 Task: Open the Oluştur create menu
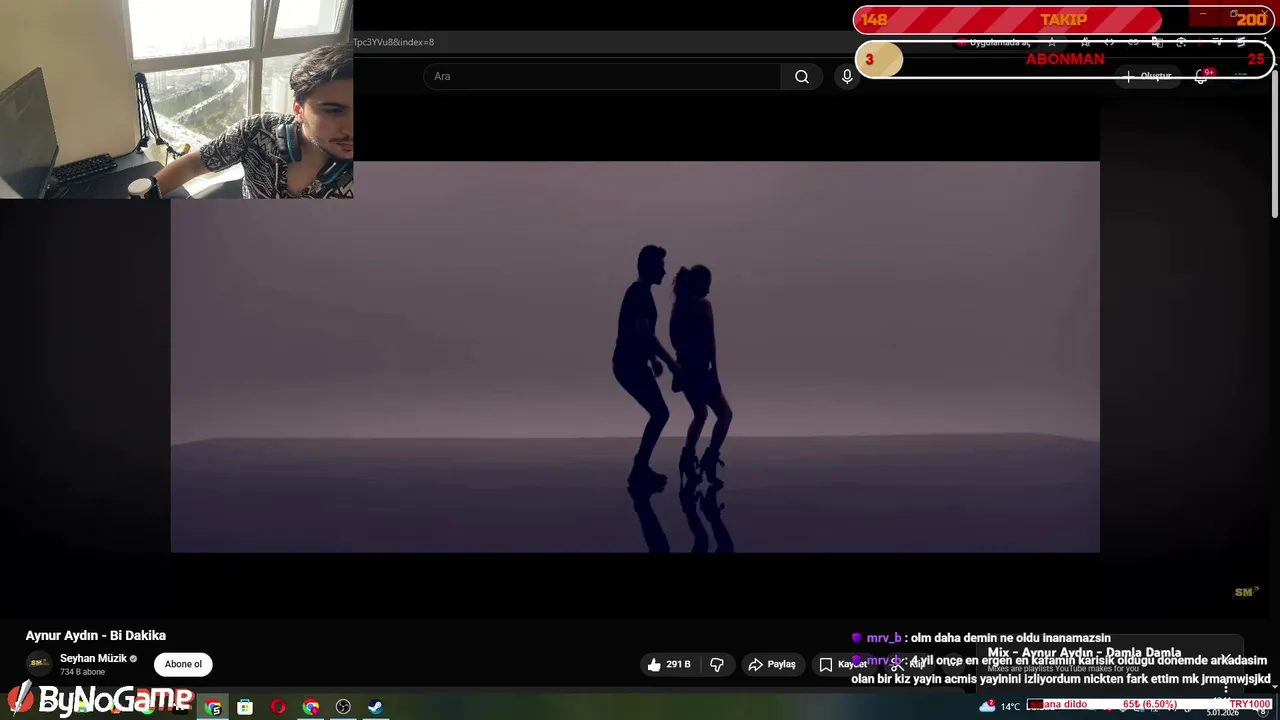pyautogui.click(x=1147, y=76)
